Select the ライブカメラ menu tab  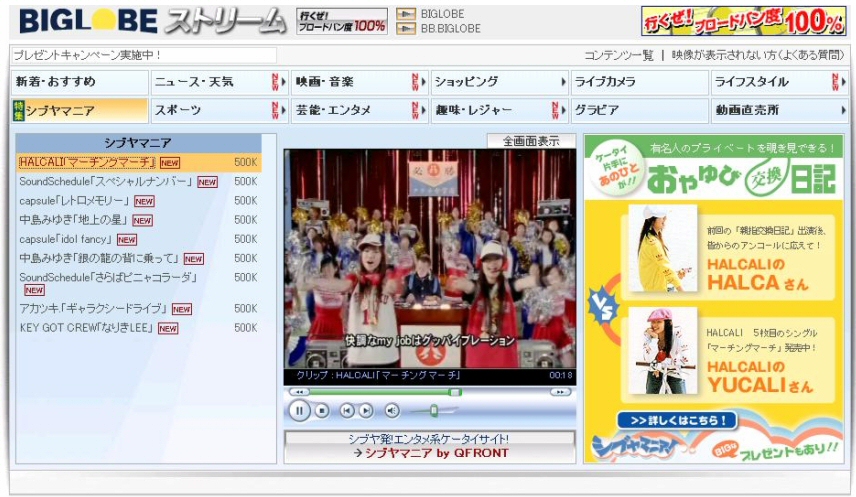[x=639, y=82]
